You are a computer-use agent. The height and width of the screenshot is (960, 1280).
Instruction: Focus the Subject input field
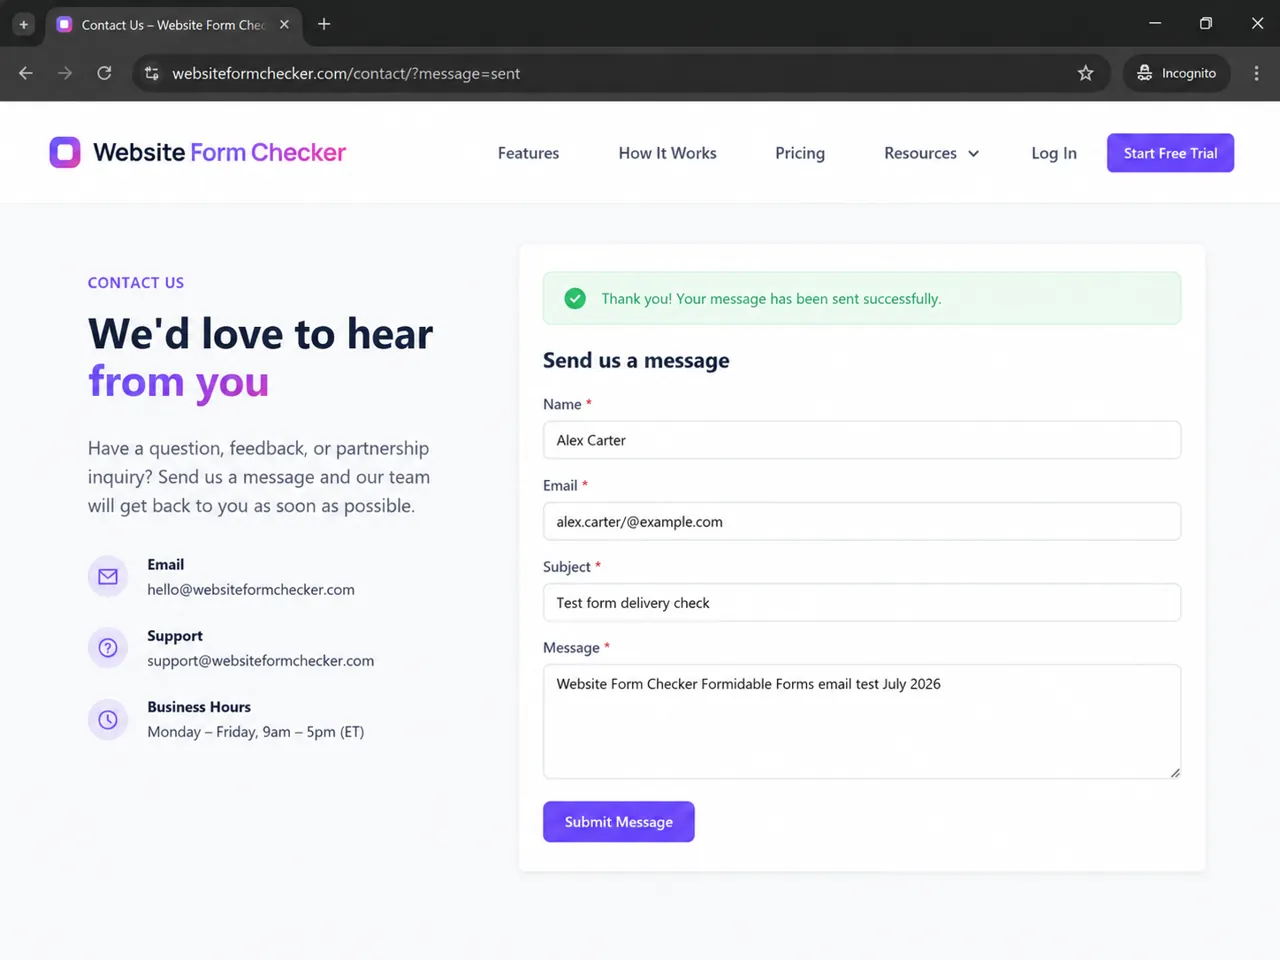point(862,602)
